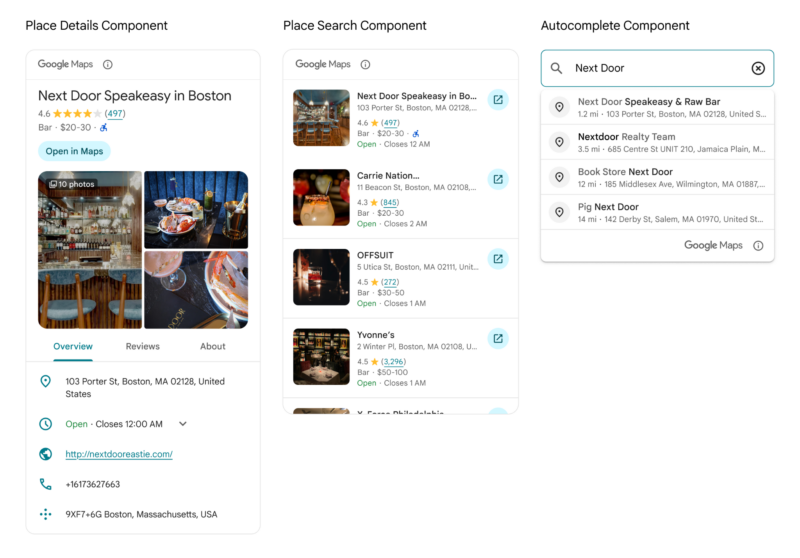Image resolution: width=800 pixels, height=558 pixels.
Task: Click the Open in Maps button
Action: click(74, 151)
